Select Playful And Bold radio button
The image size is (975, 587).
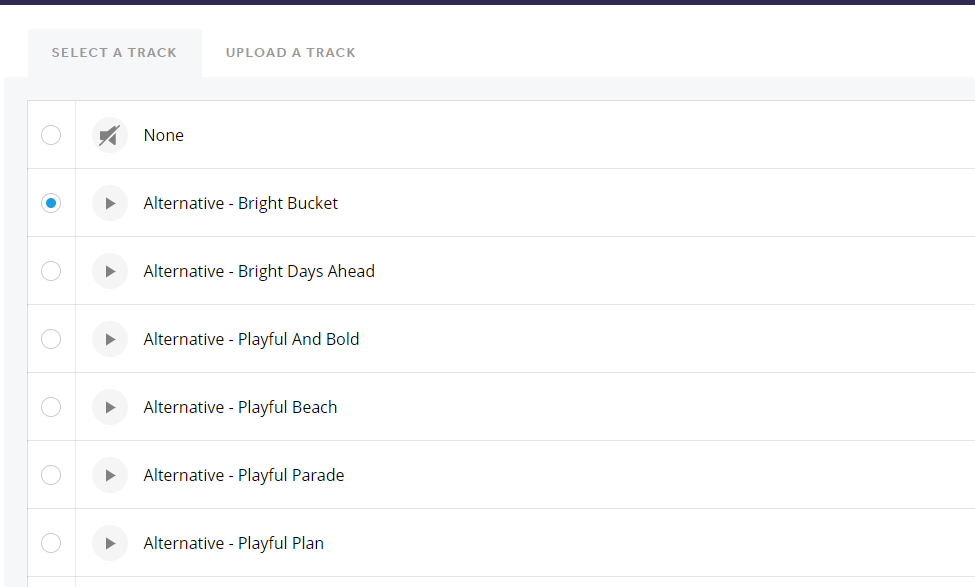pyautogui.click(x=51, y=339)
